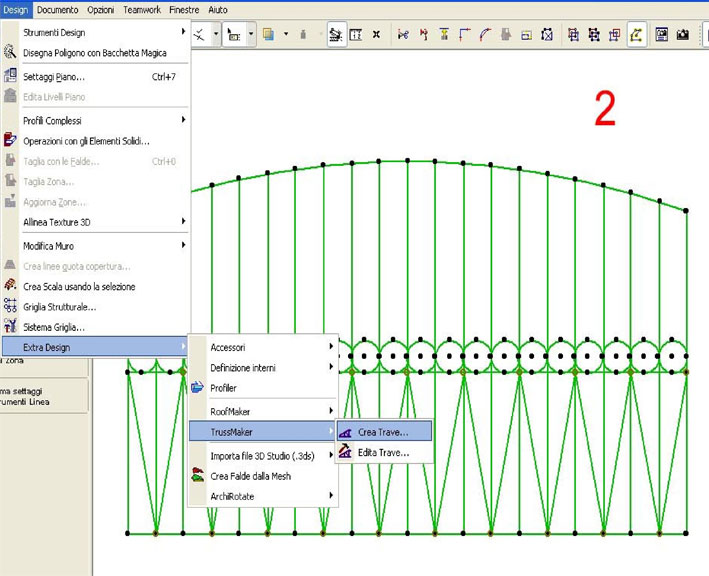Click the Griglia Strutturale grid icon

10,307
